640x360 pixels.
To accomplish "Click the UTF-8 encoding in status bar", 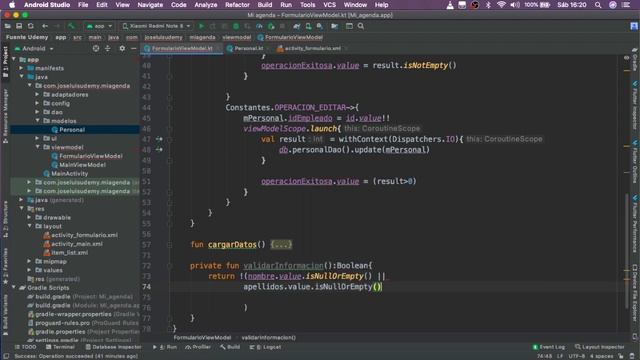I will tap(577, 356).
